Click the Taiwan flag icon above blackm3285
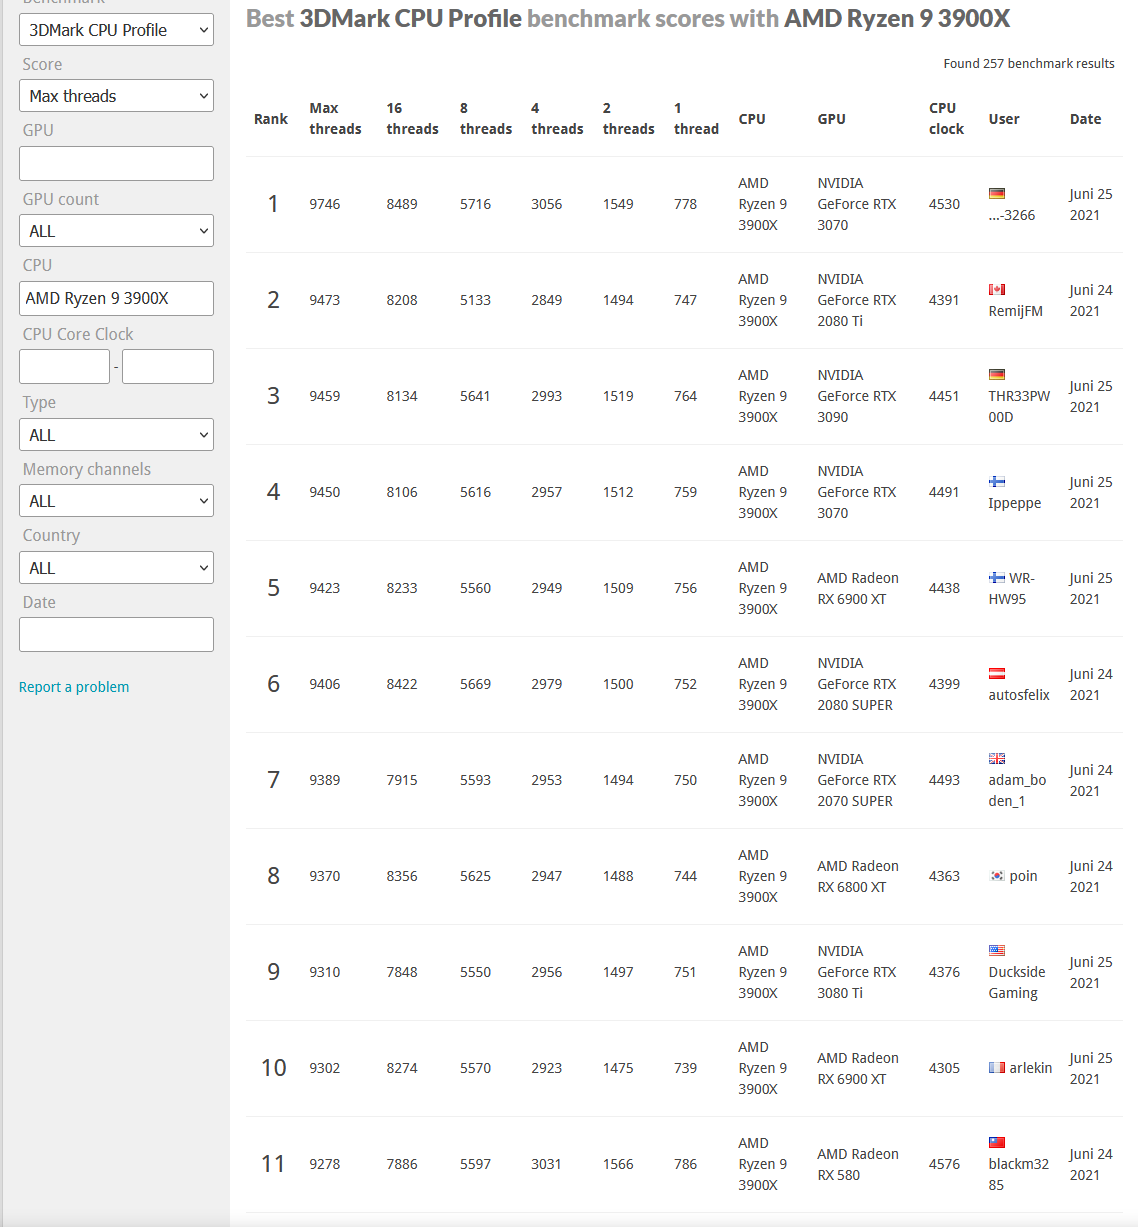 996,1143
